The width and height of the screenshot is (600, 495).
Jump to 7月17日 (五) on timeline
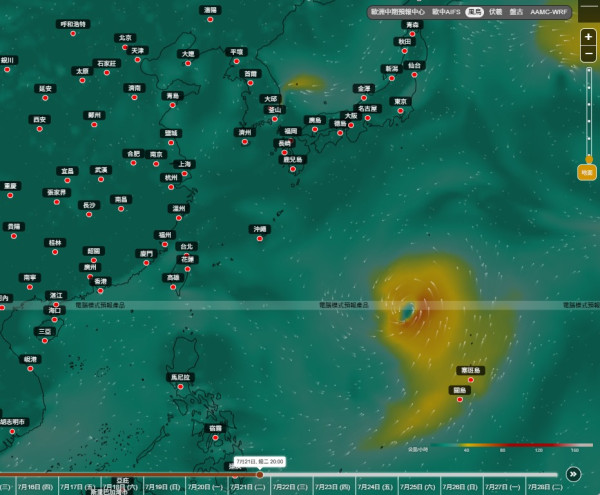[78, 487]
